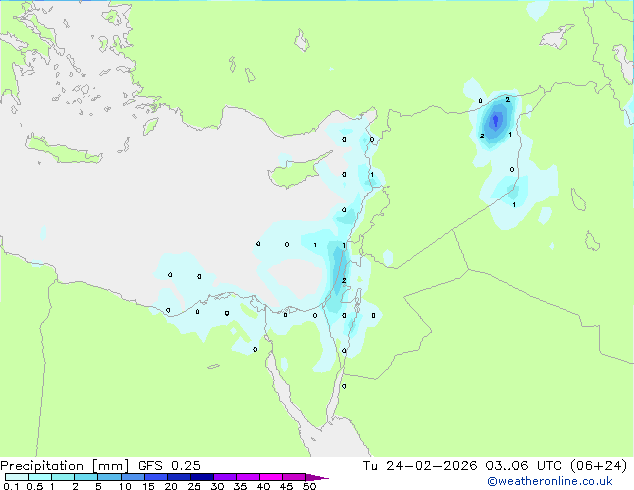Select the 5–10 mm legend color swatch
This screenshot has height=490, width=634.
pyautogui.click(x=110, y=477)
